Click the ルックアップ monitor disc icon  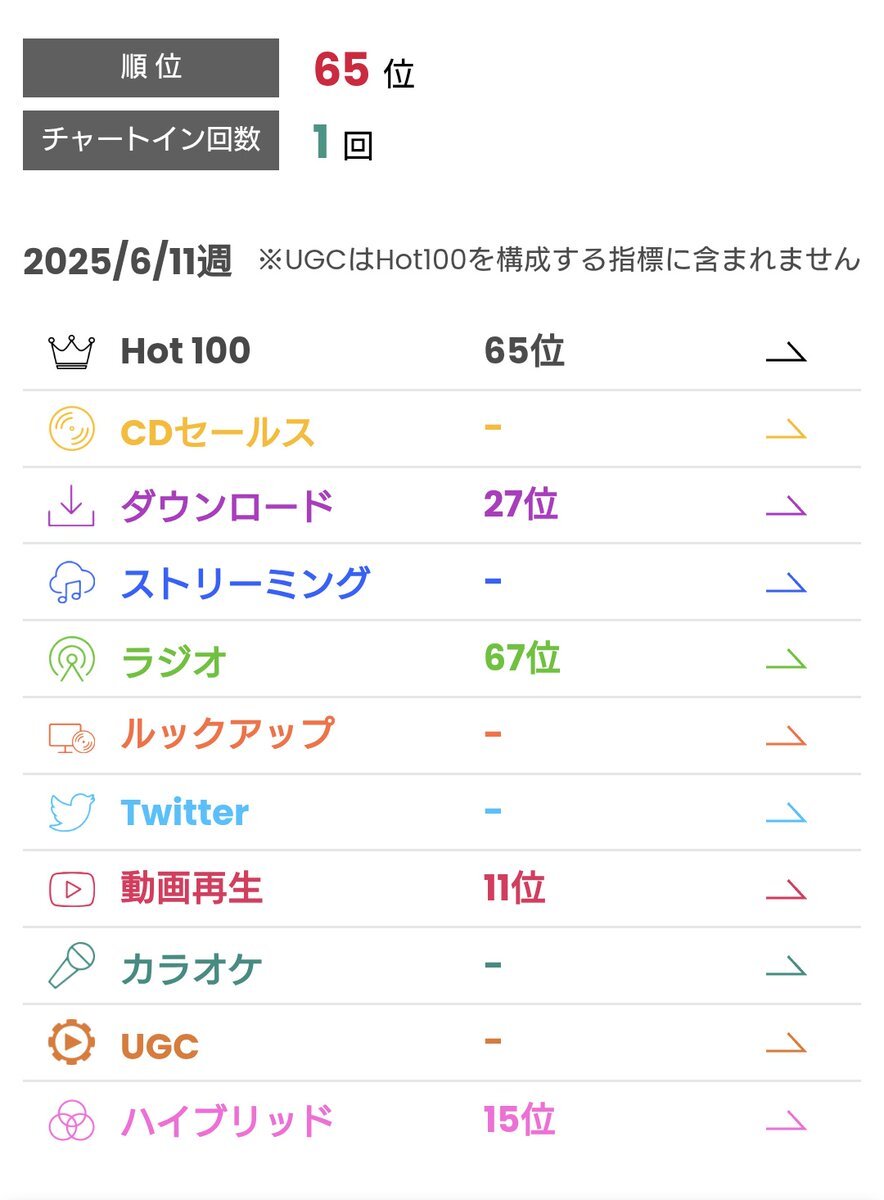pyautogui.click(x=72, y=737)
